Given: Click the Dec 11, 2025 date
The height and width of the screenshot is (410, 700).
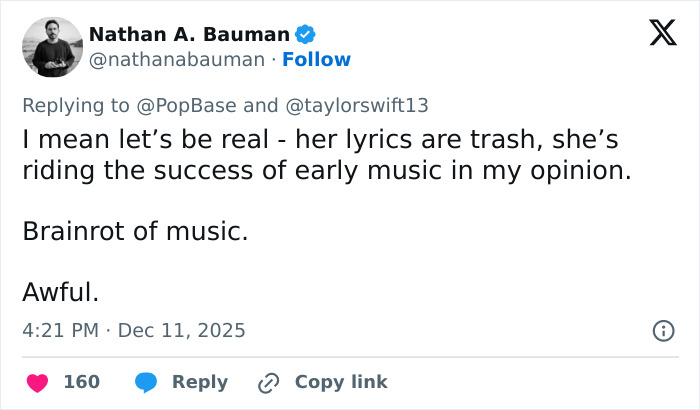Looking at the screenshot, I should coord(181,330).
